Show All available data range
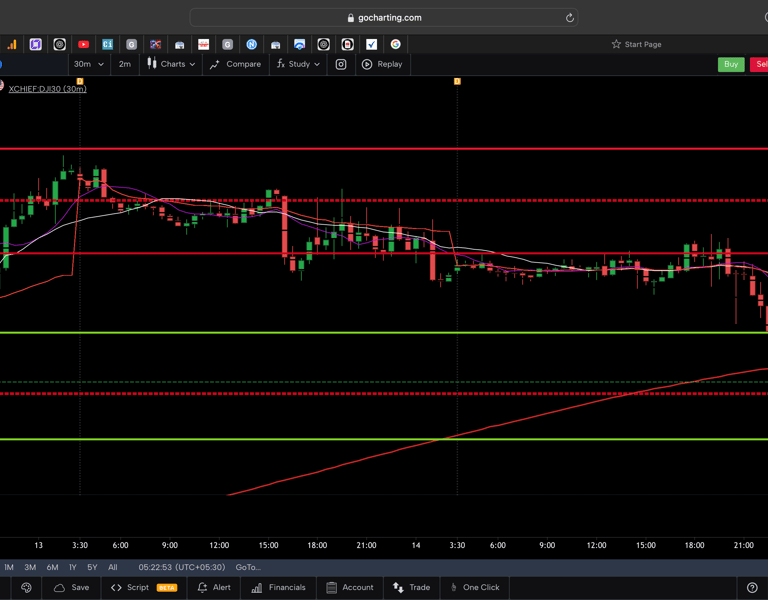The image size is (768, 600). click(x=113, y=567)
